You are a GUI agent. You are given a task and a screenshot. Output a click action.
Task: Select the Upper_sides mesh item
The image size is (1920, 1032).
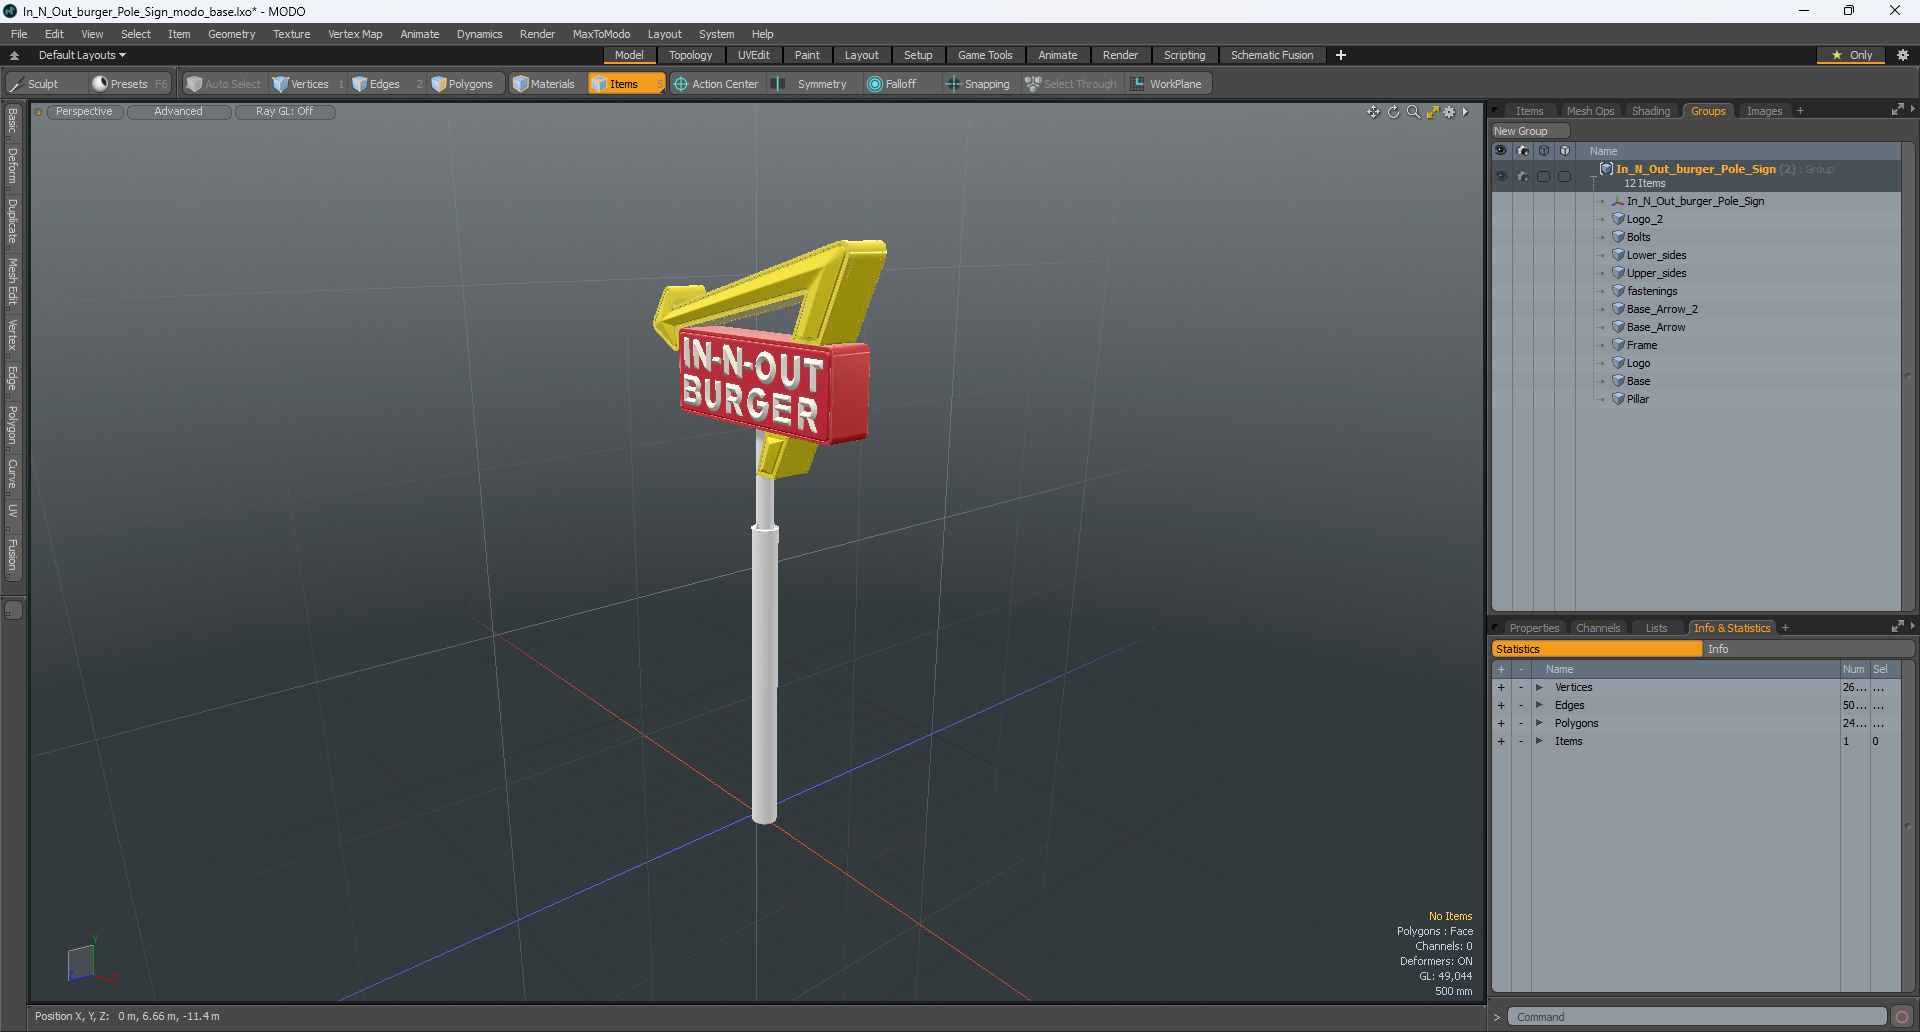tap(1656, 273)
